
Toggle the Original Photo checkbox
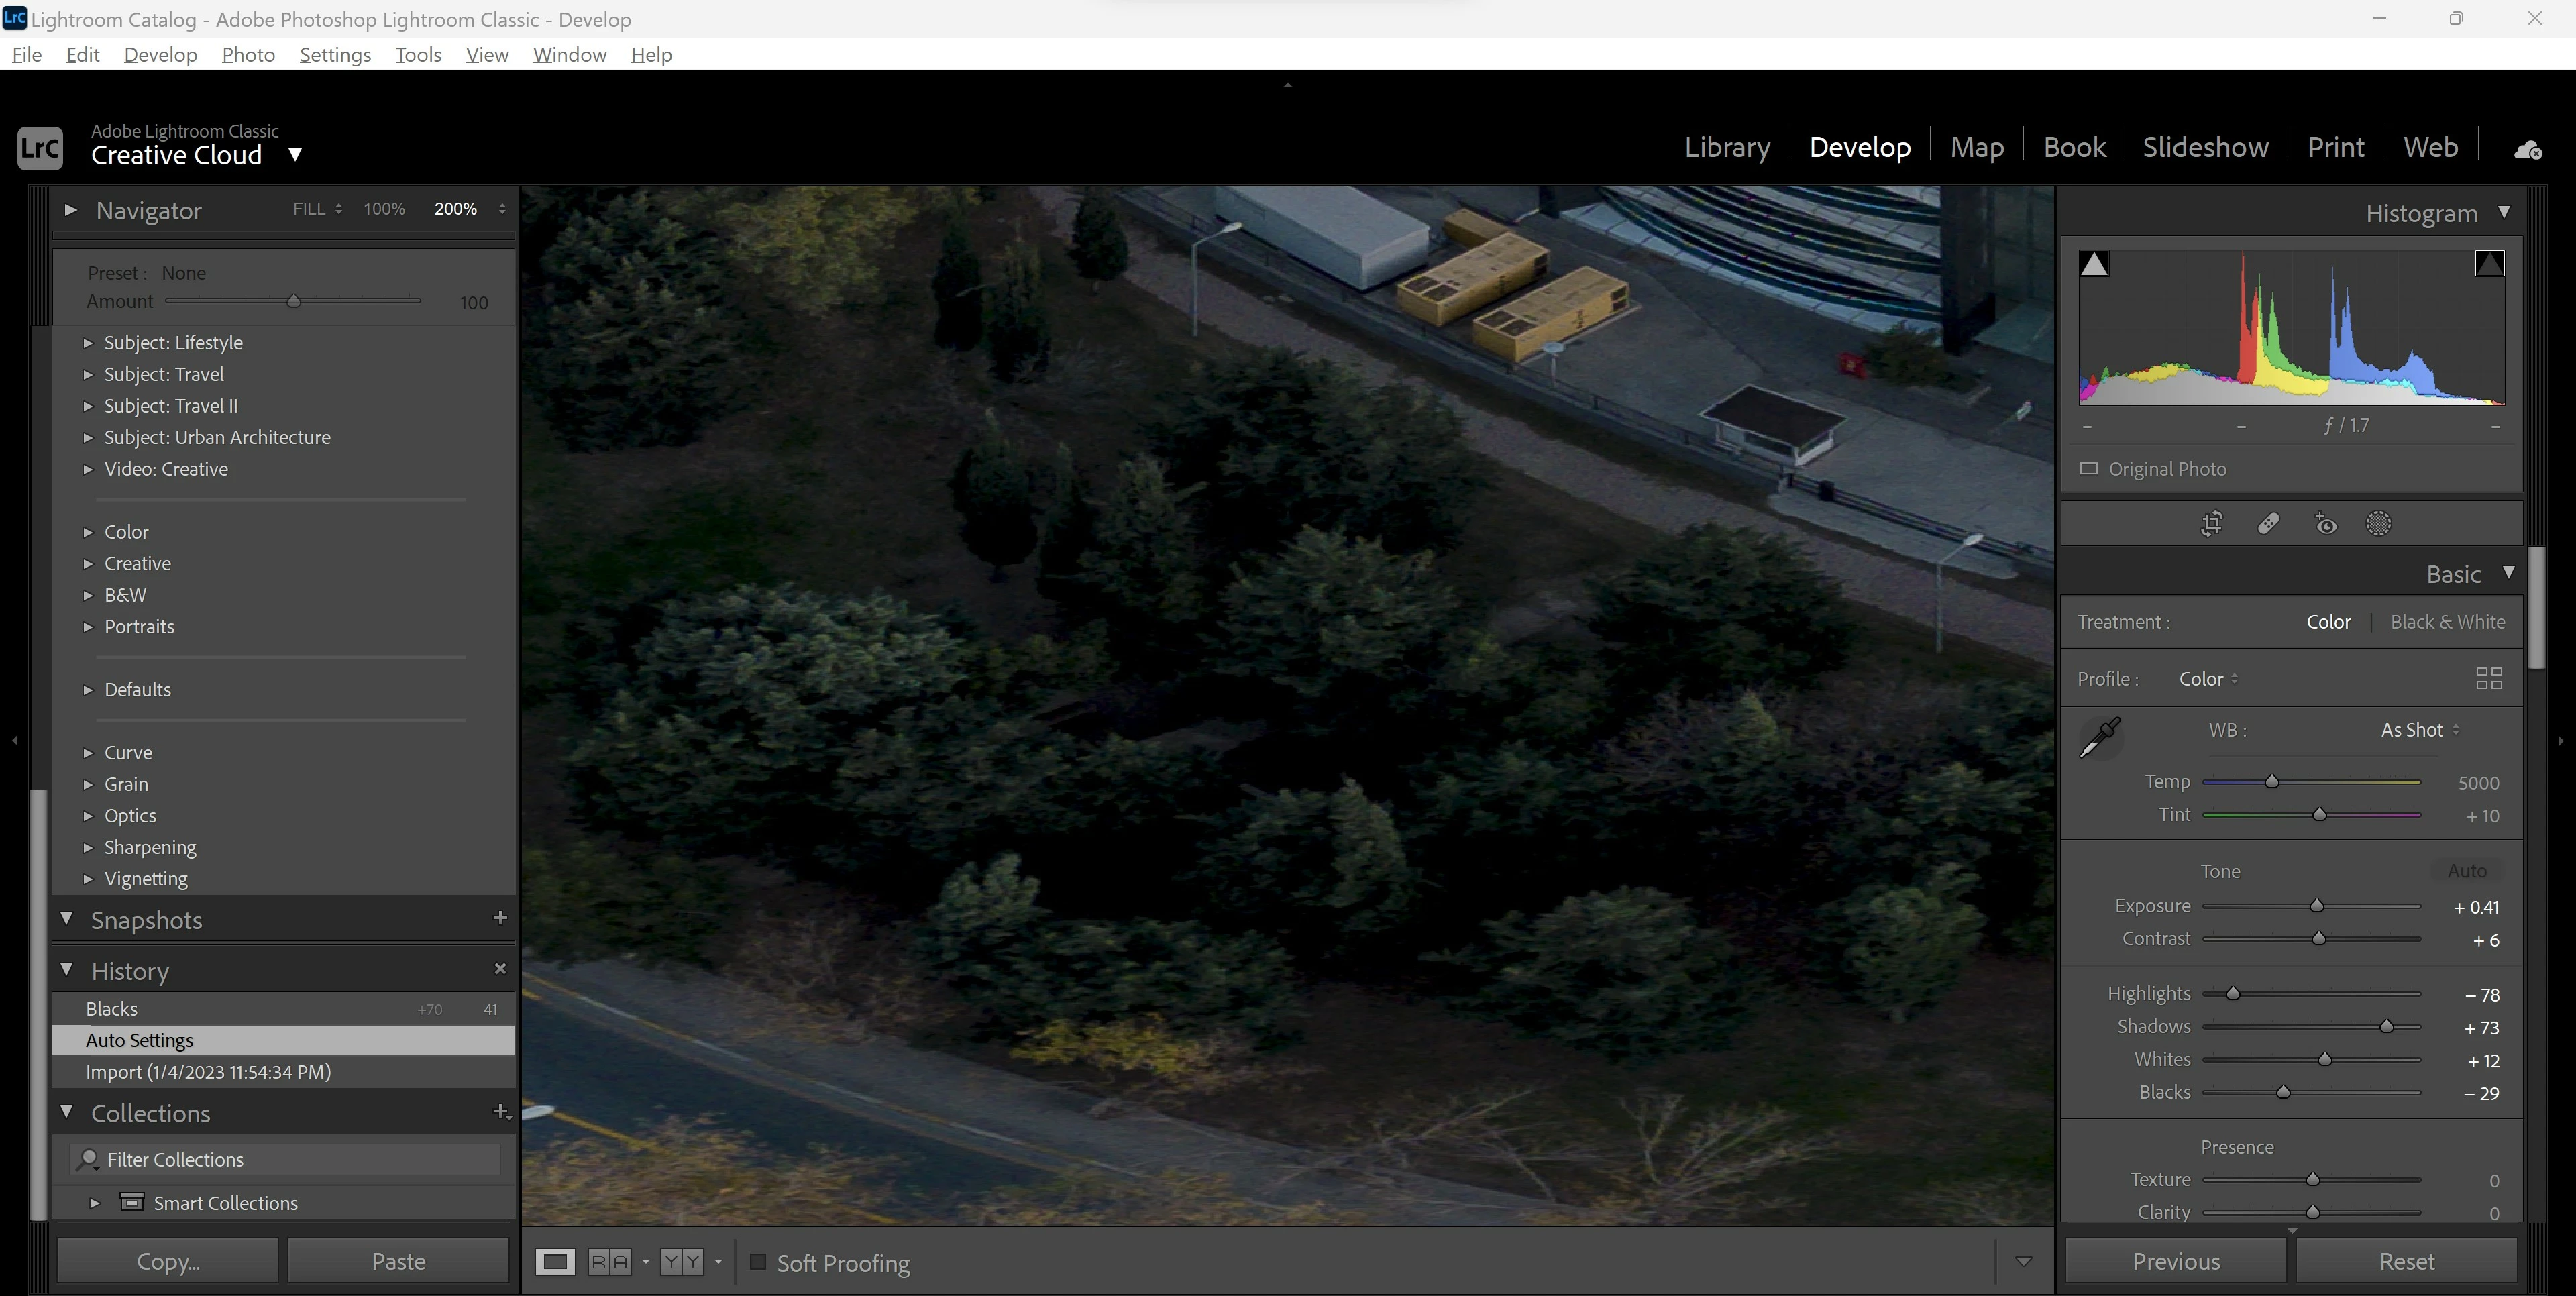[x=2089, y=468]
